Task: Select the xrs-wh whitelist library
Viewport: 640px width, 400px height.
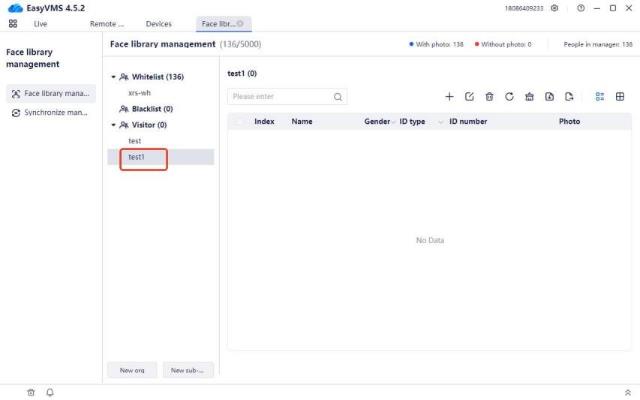Action: (x=139, y=93)
